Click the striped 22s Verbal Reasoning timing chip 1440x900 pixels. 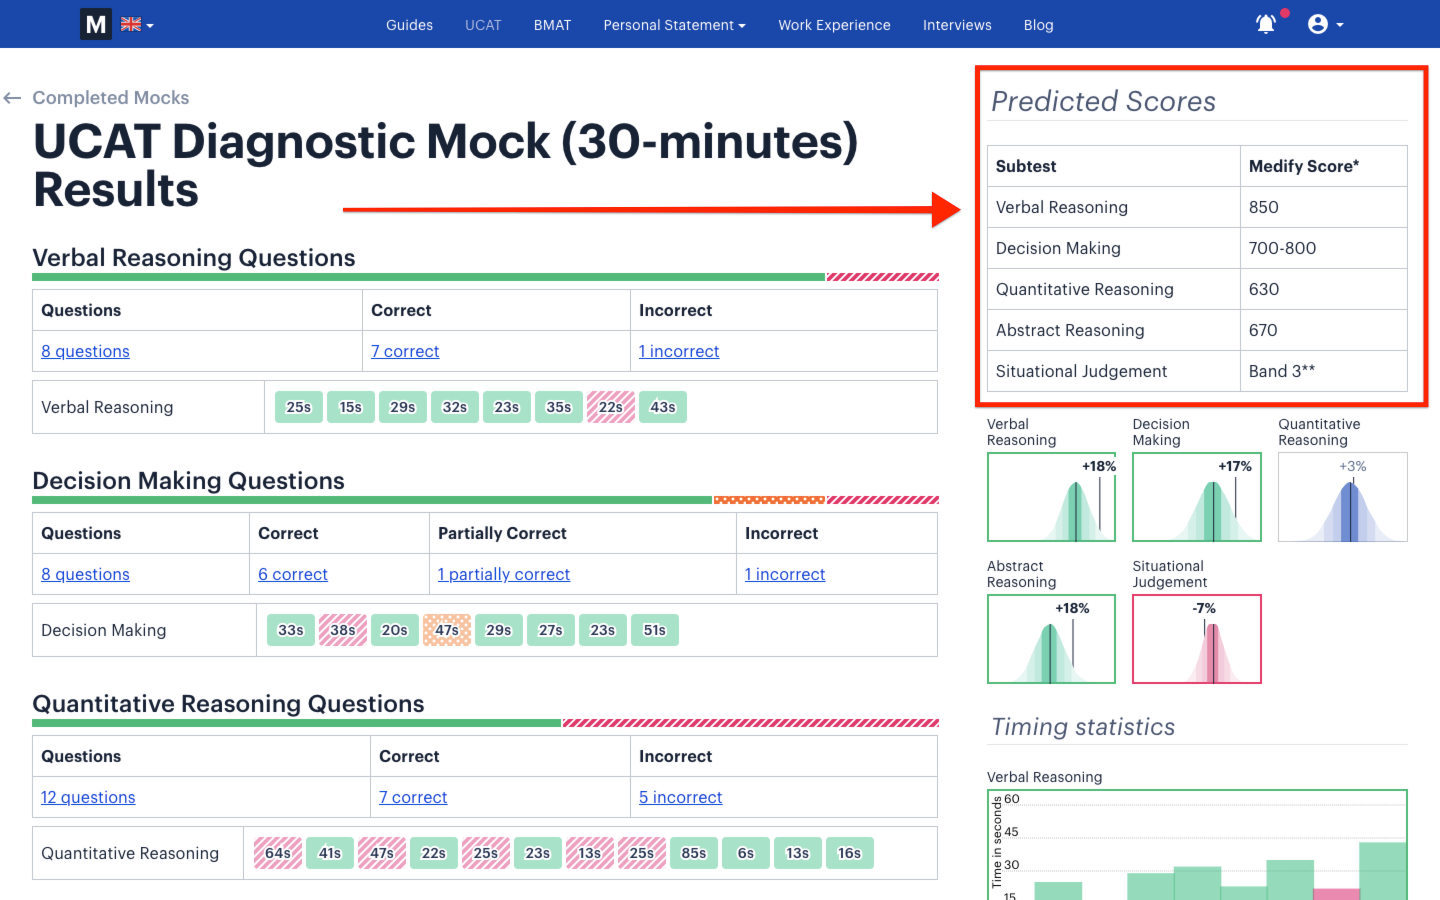pos(610,407)
